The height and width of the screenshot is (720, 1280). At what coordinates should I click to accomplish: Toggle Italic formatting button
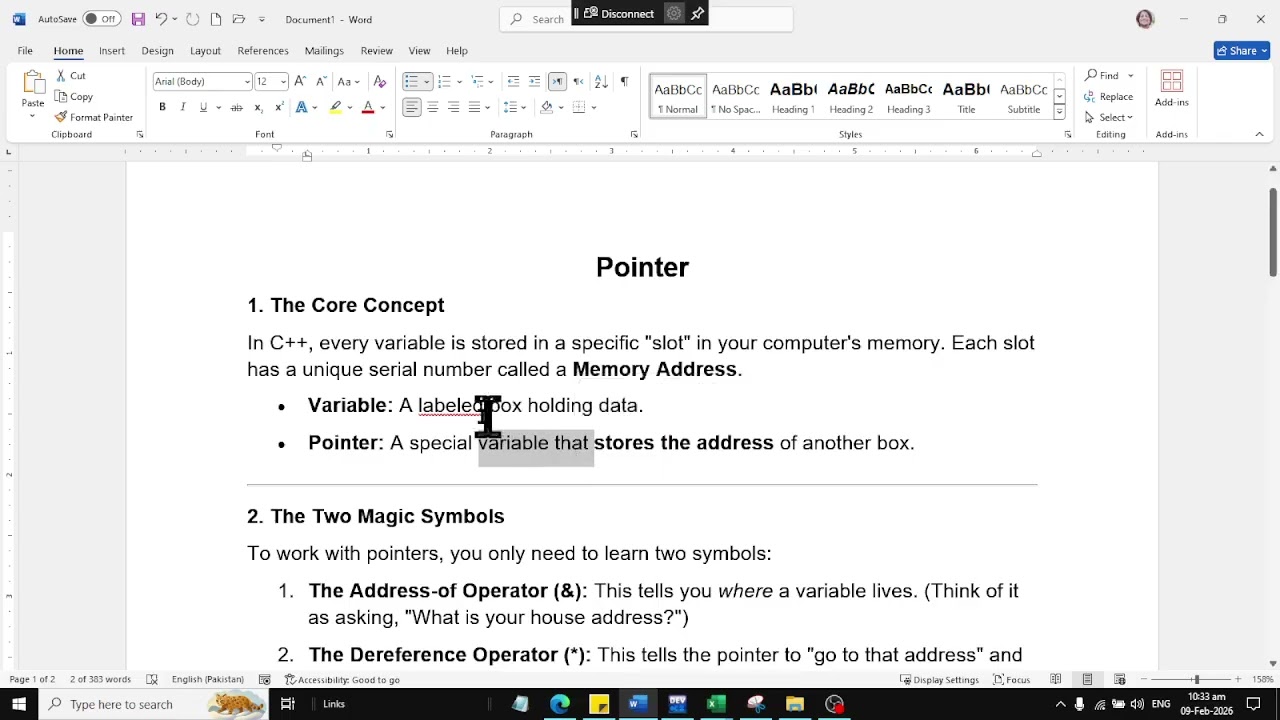pyautogui.click(x=183, y=107)
